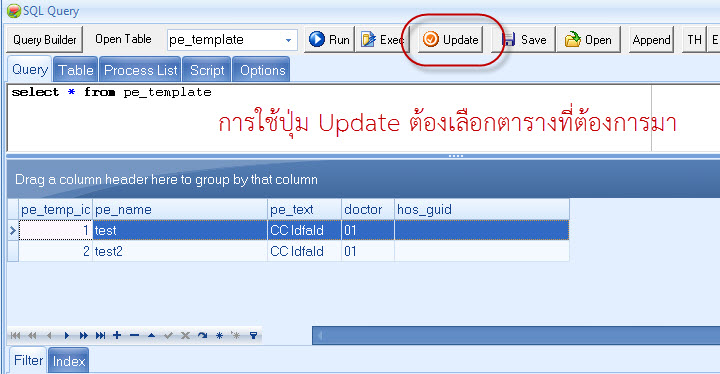
Task: Open grid filter funnel icon
Action: point(253,335)
